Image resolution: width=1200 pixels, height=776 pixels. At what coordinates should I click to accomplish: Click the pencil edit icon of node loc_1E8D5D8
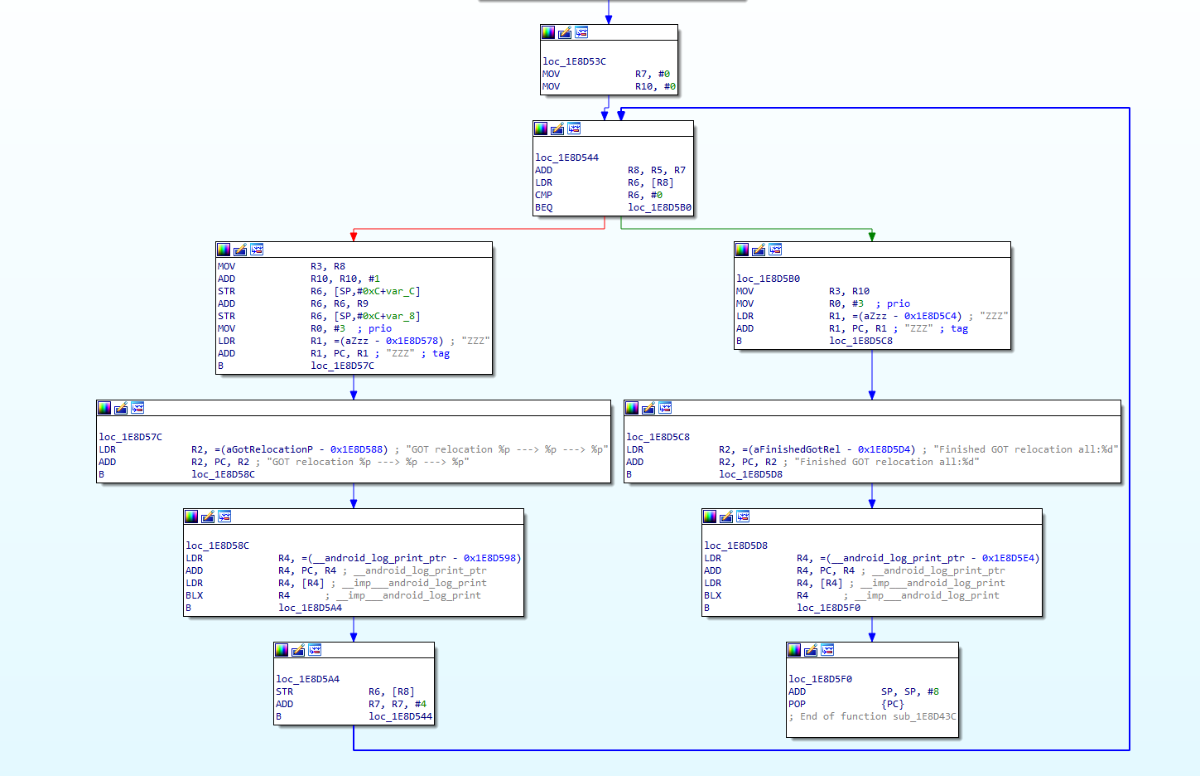[726, 516]
